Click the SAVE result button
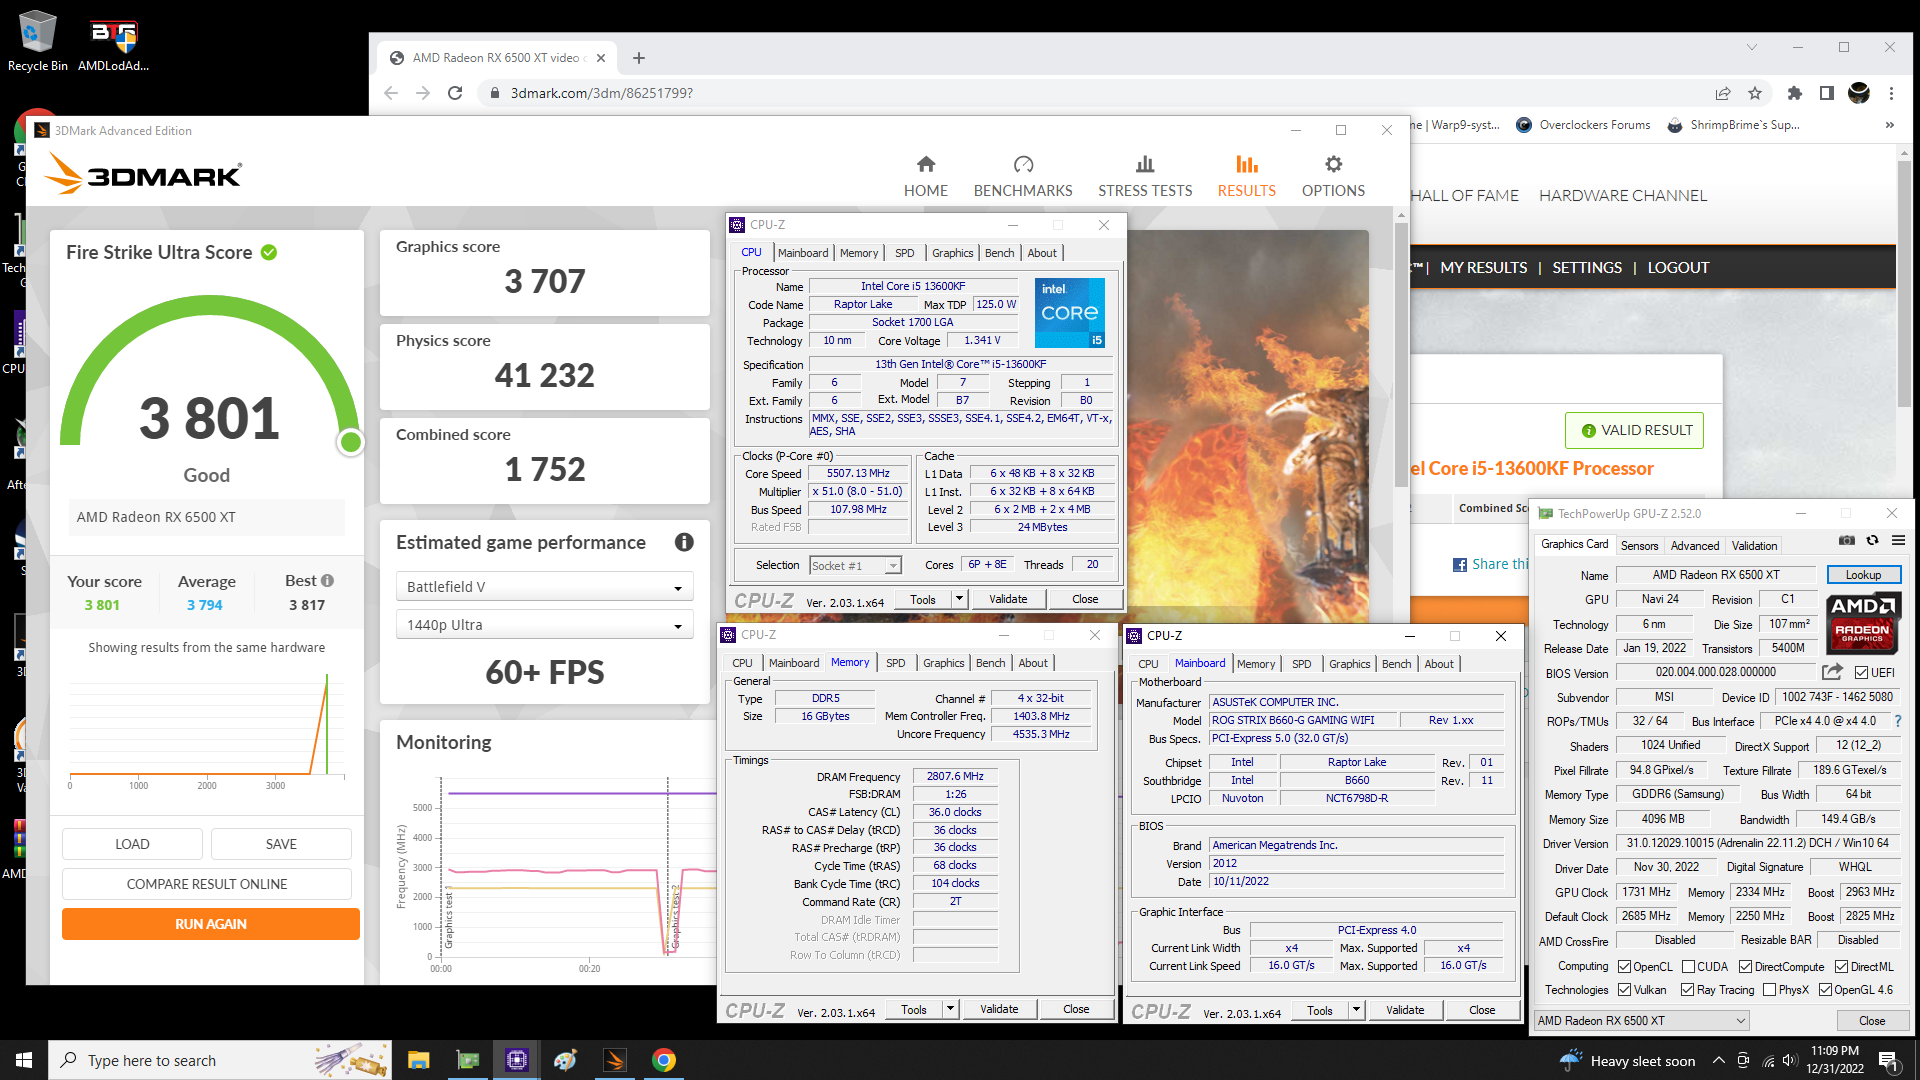Screen dimensions: 1920x1080 [281, 844]
